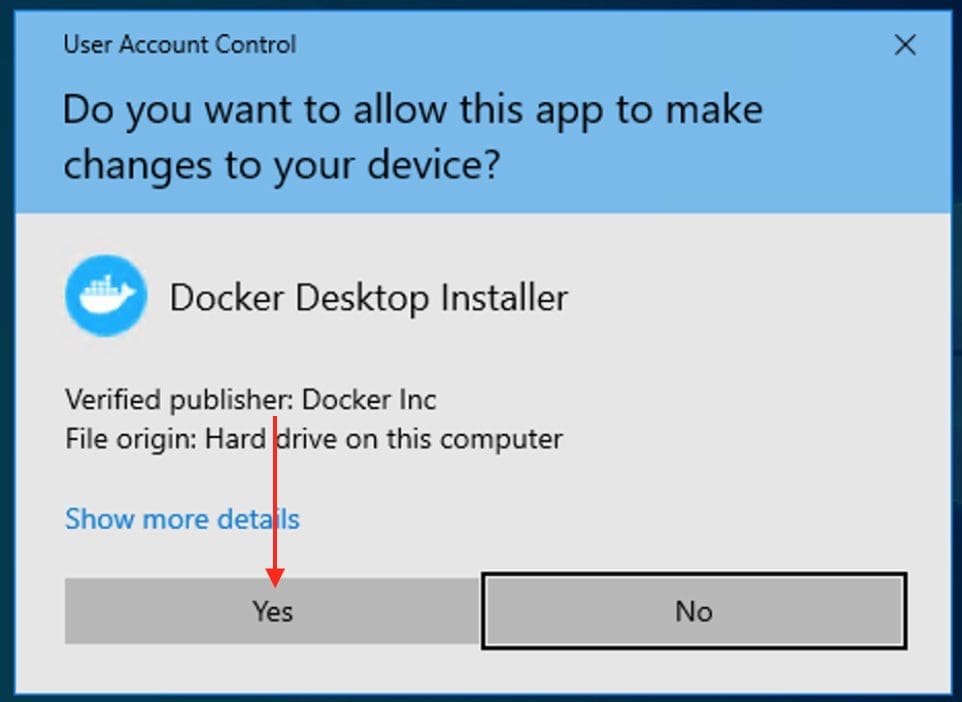Close the User Account Control dialog
962x702 pixels.
tap(905, 45)
